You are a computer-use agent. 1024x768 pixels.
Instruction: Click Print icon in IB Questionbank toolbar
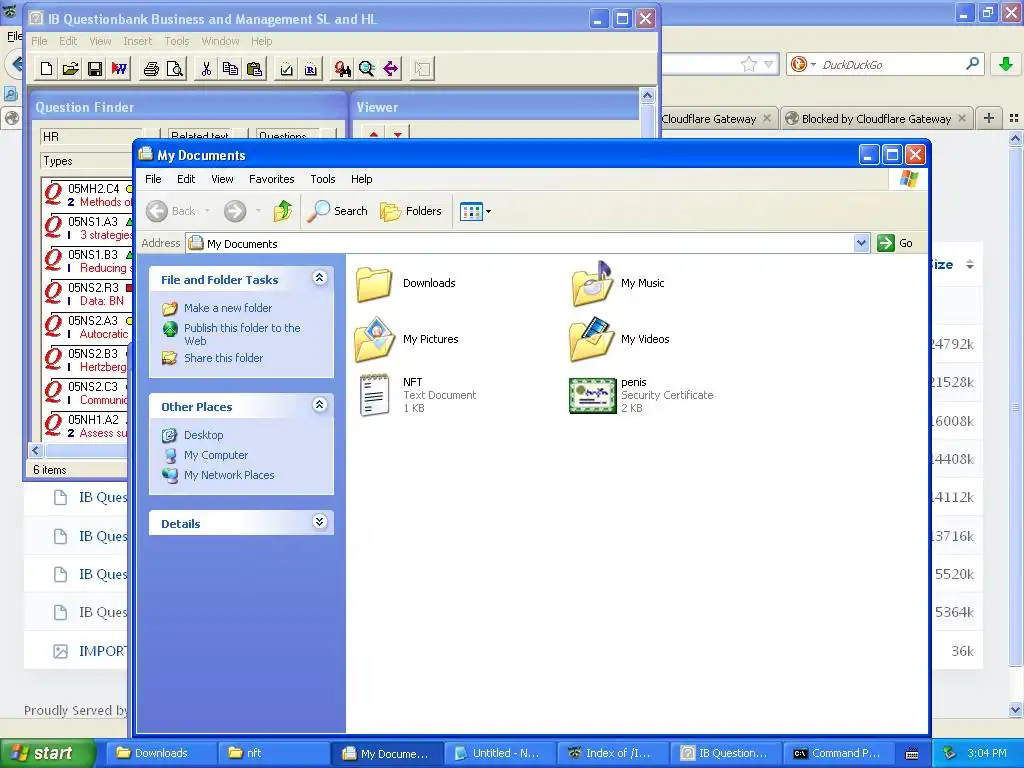pos(151,69)
